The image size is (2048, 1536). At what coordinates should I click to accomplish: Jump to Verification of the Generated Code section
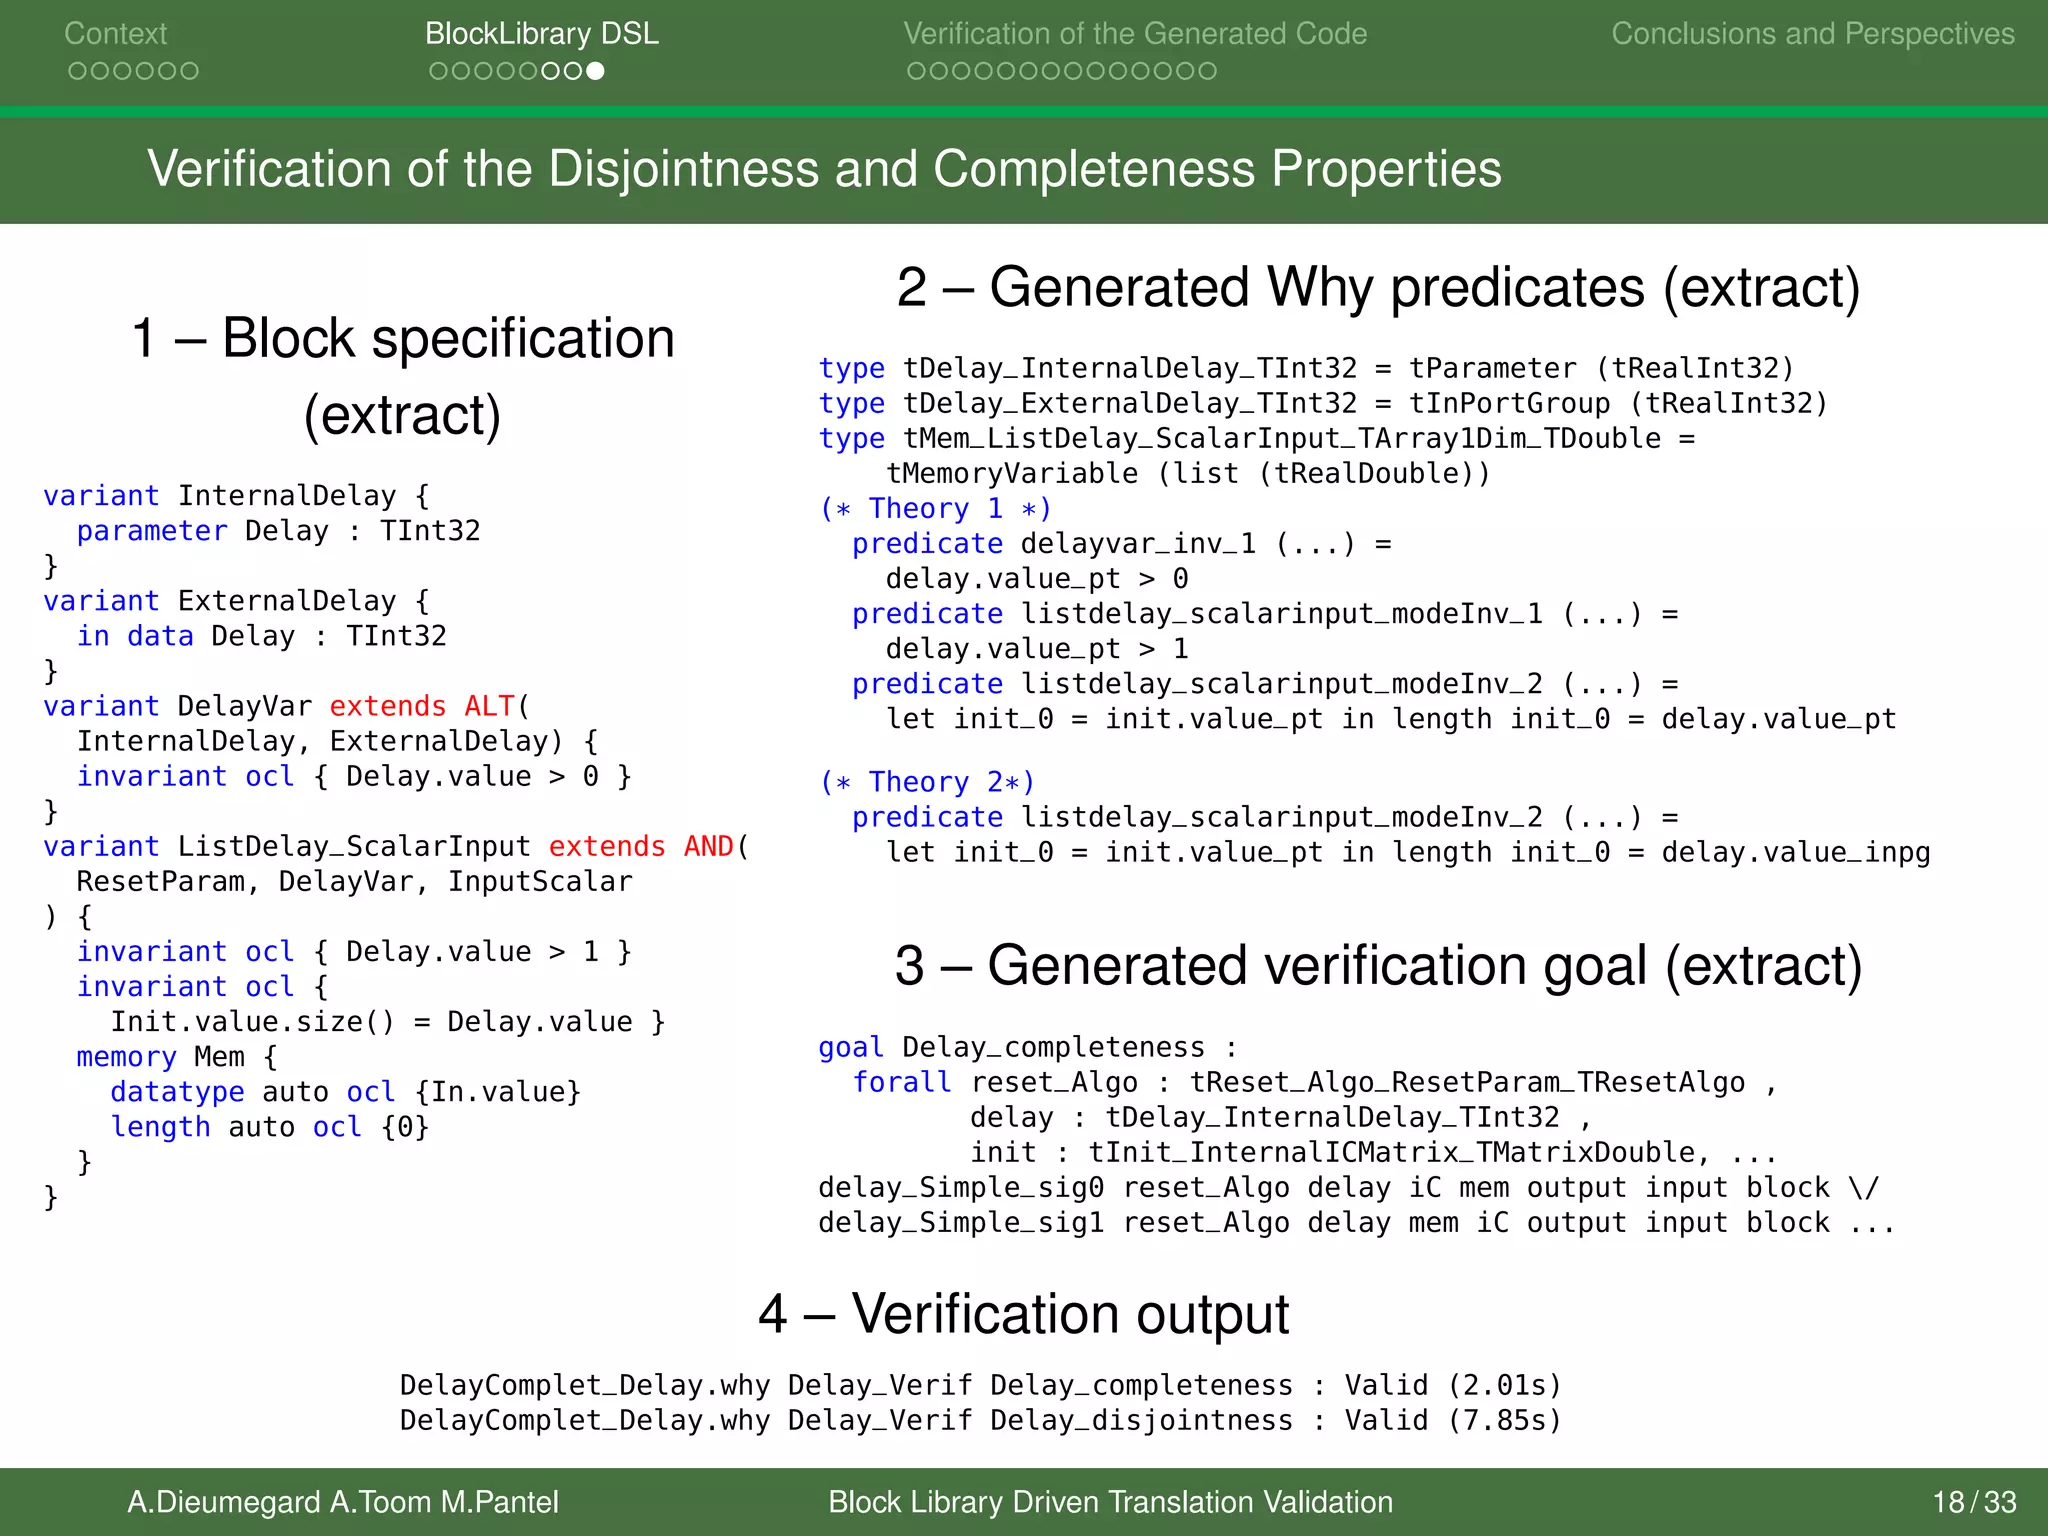(1135, 33)
